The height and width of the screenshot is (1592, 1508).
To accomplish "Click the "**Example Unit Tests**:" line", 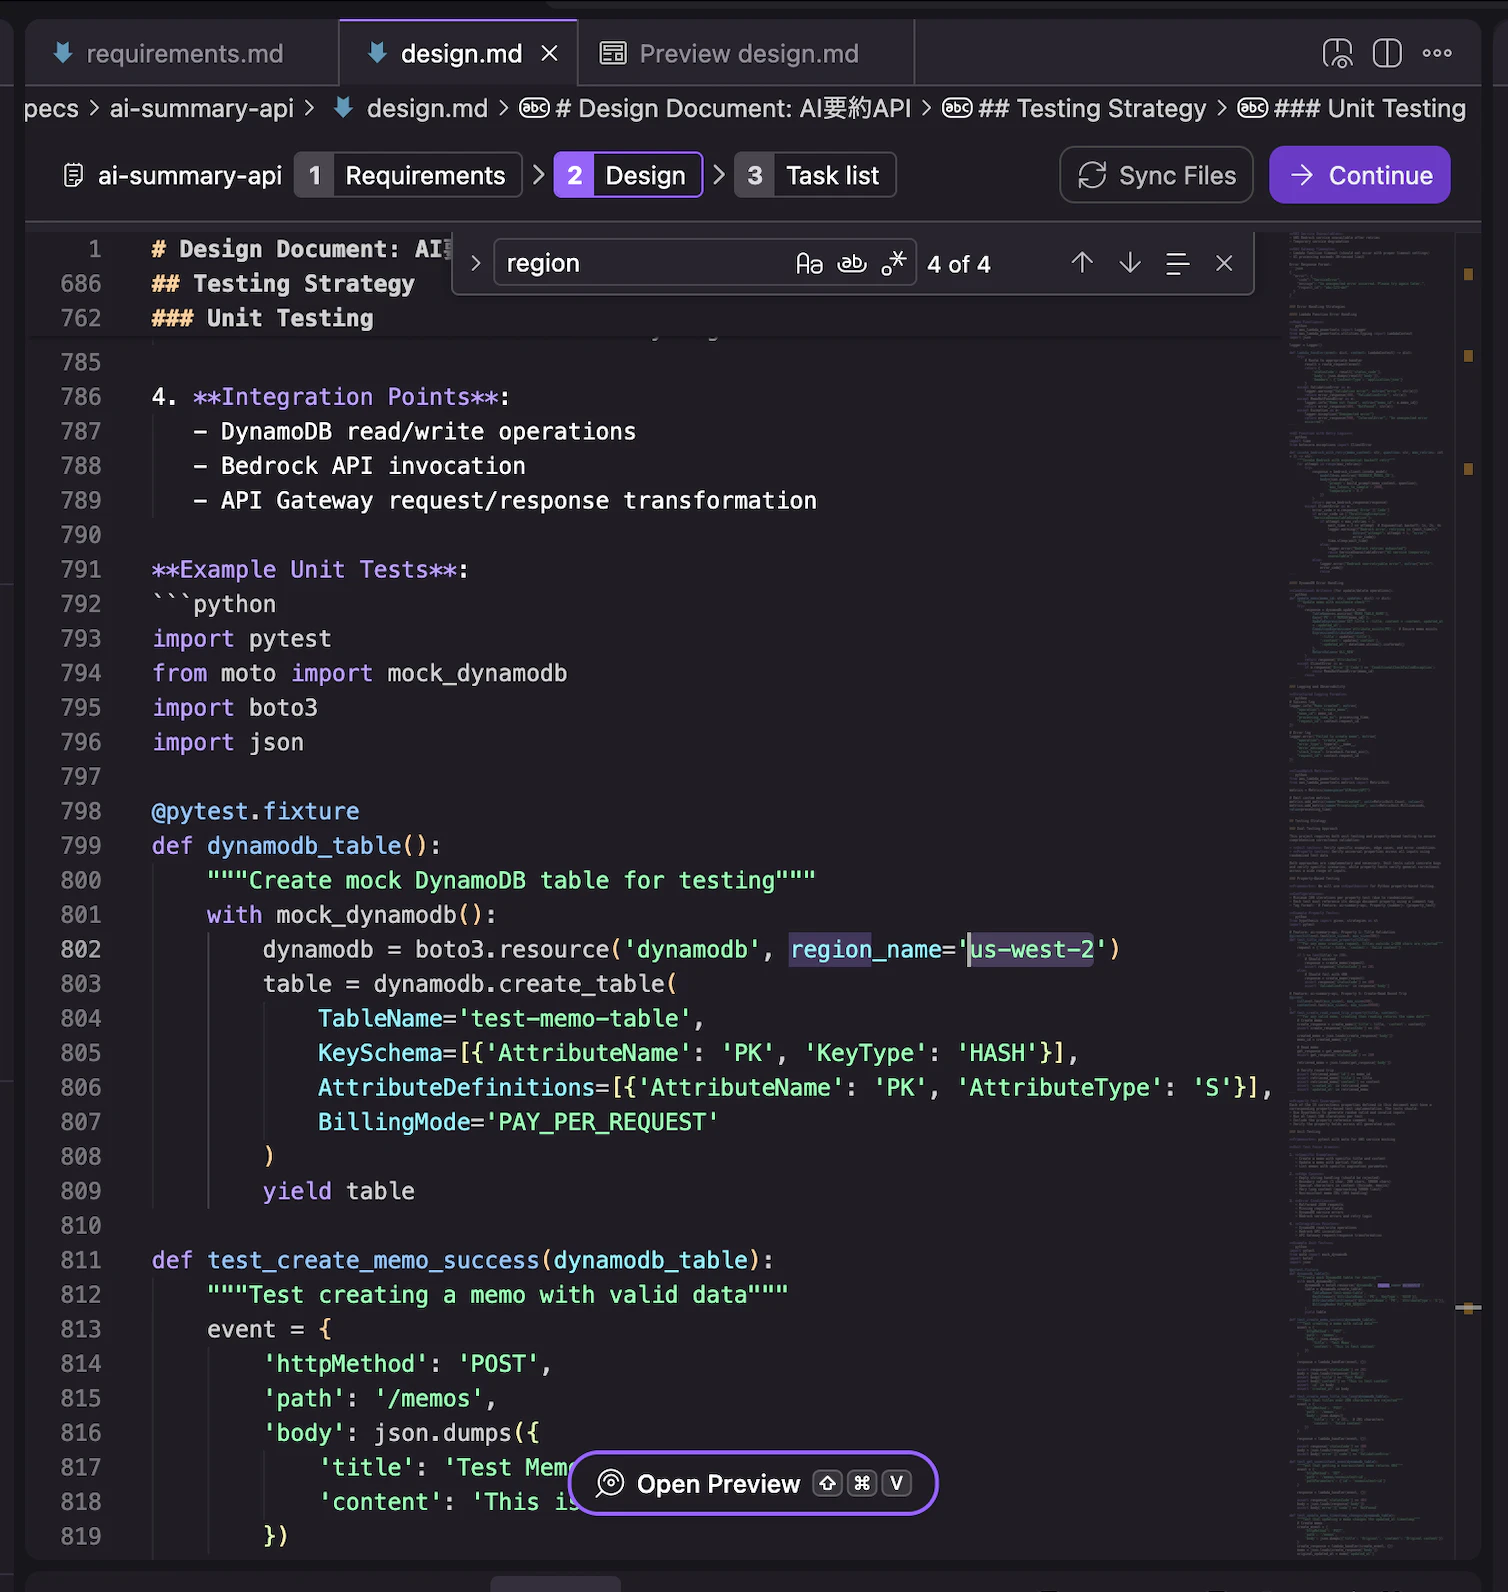I will [x=310, y=569].
